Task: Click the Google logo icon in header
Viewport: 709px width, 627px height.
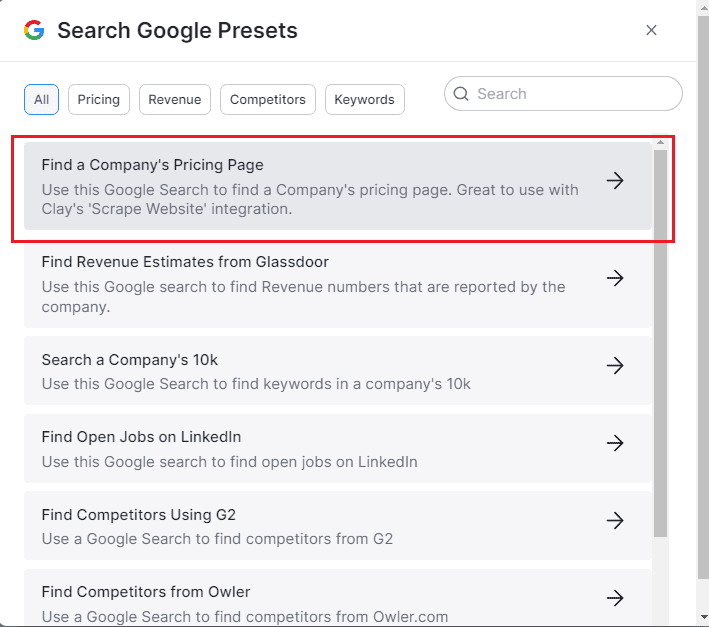Action: tap(34, 30)
